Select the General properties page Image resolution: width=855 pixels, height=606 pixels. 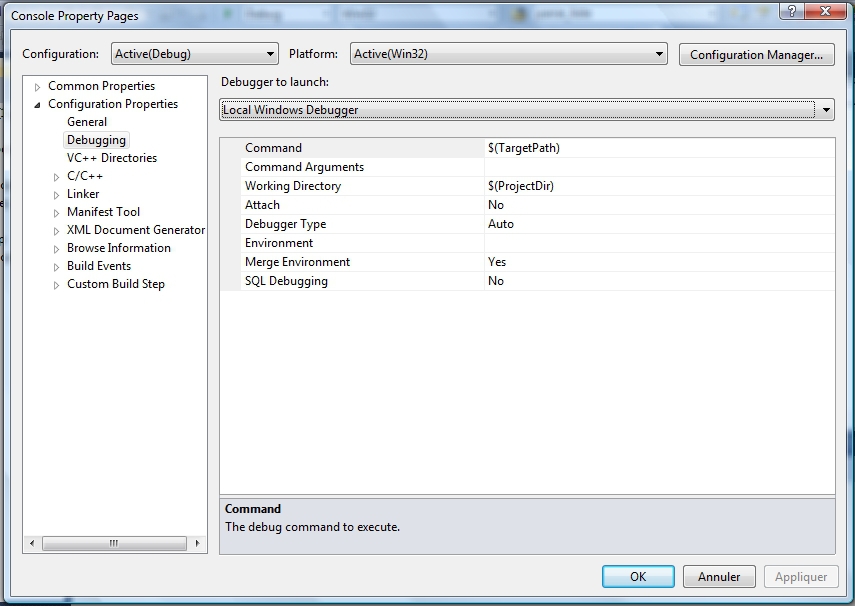(x=87, y=122)
